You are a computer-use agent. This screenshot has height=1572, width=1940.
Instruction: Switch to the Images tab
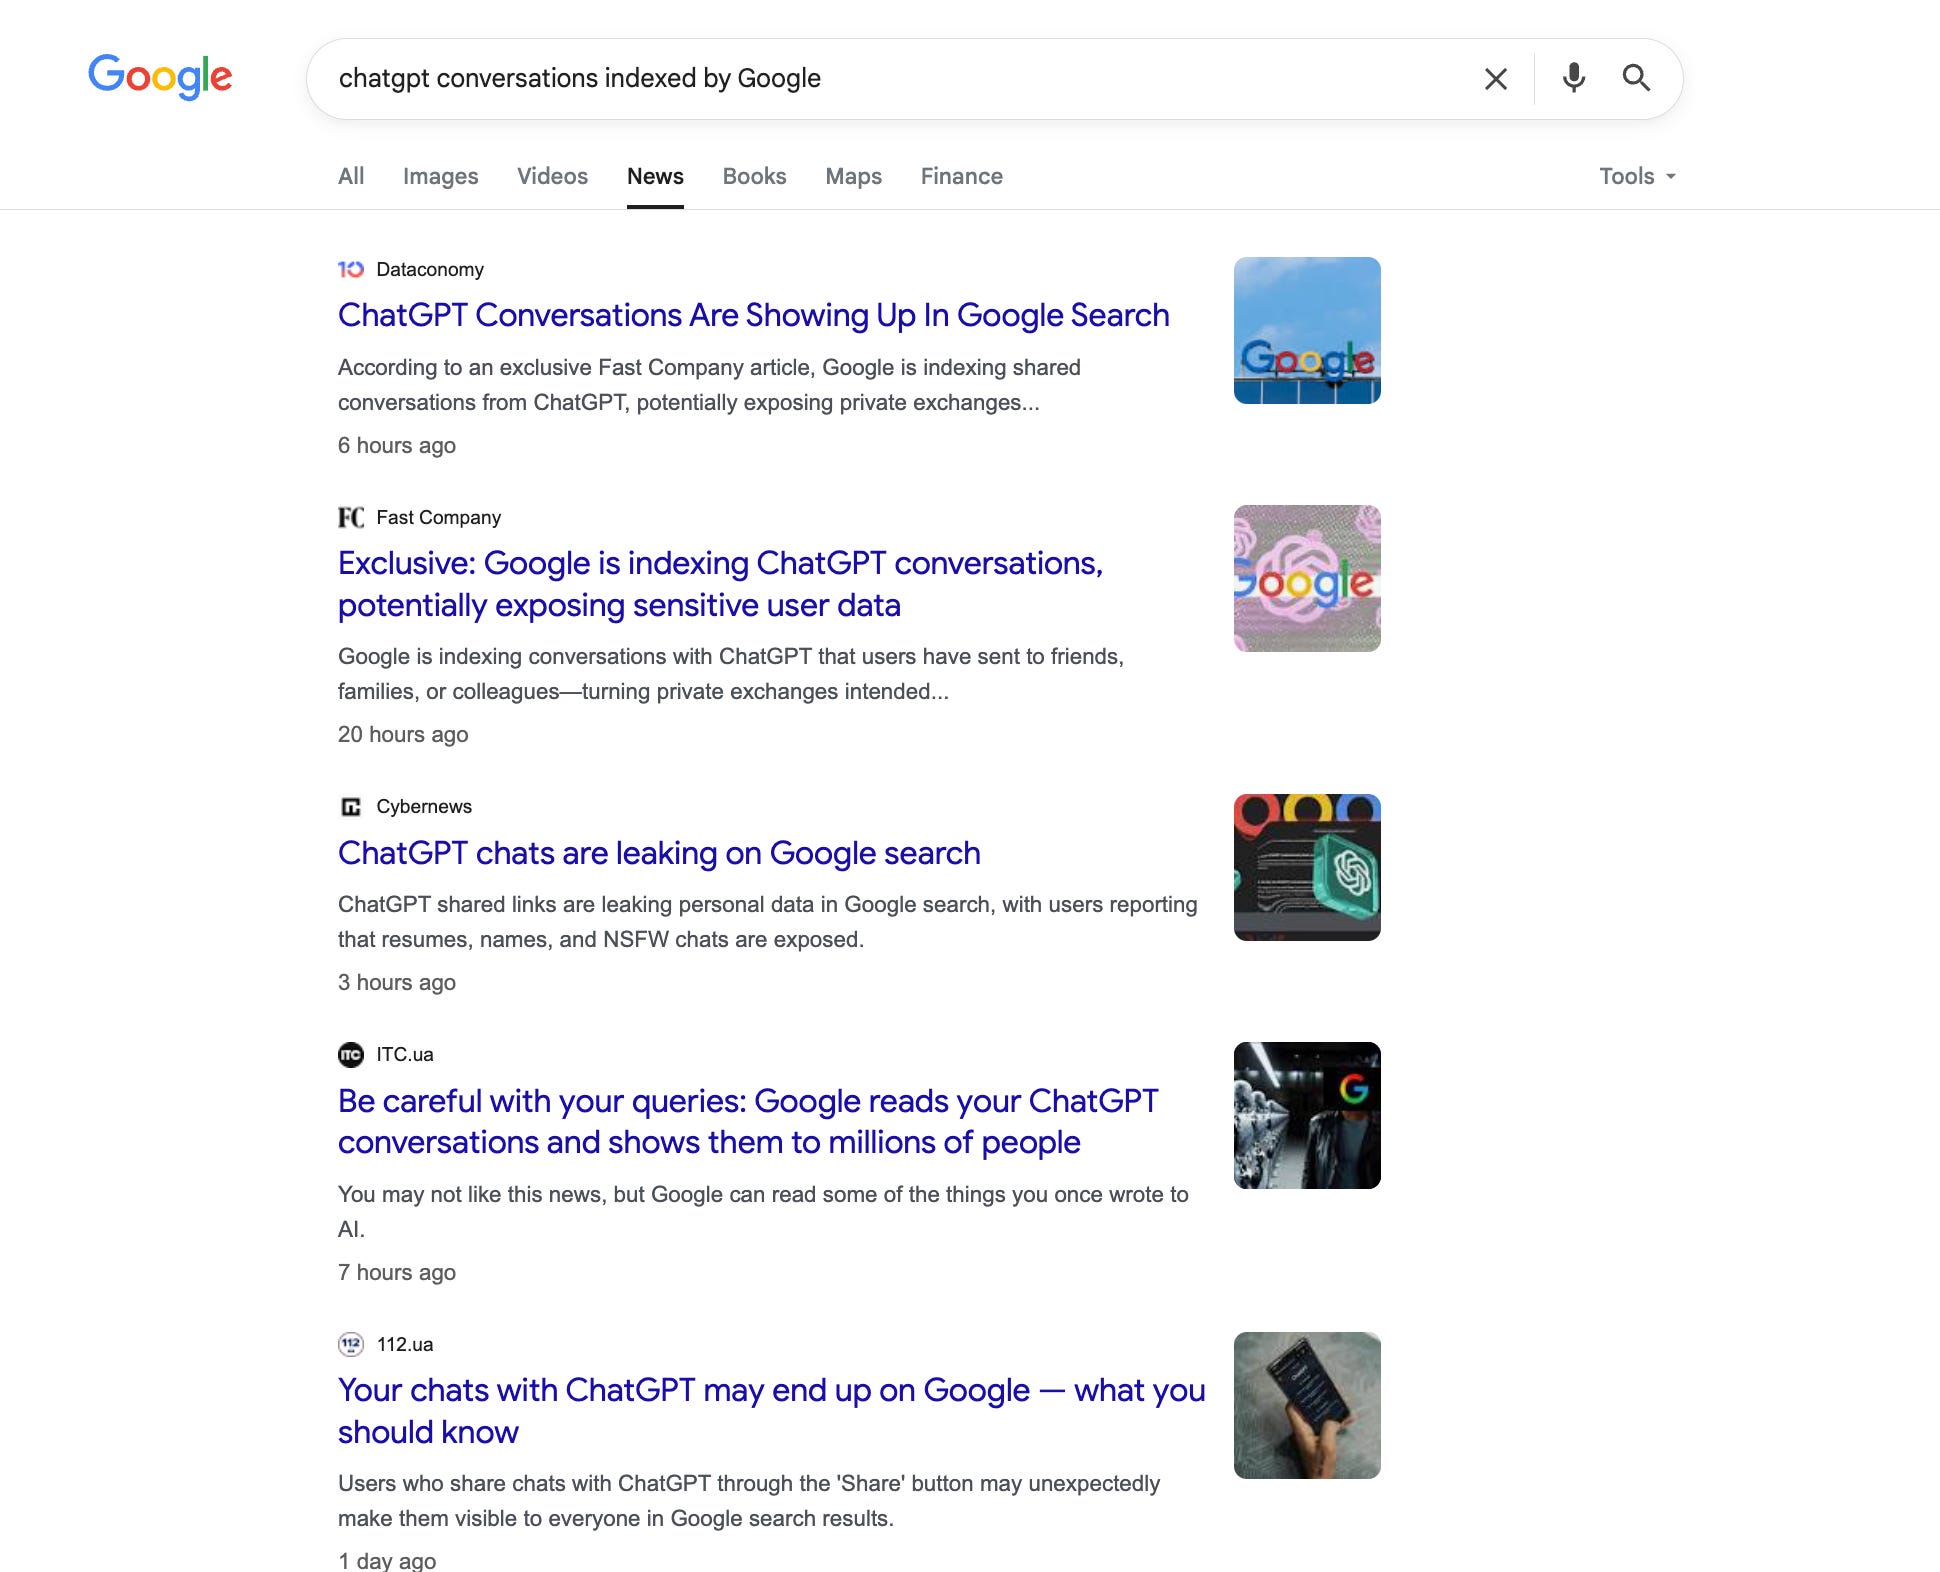(440, 176)
